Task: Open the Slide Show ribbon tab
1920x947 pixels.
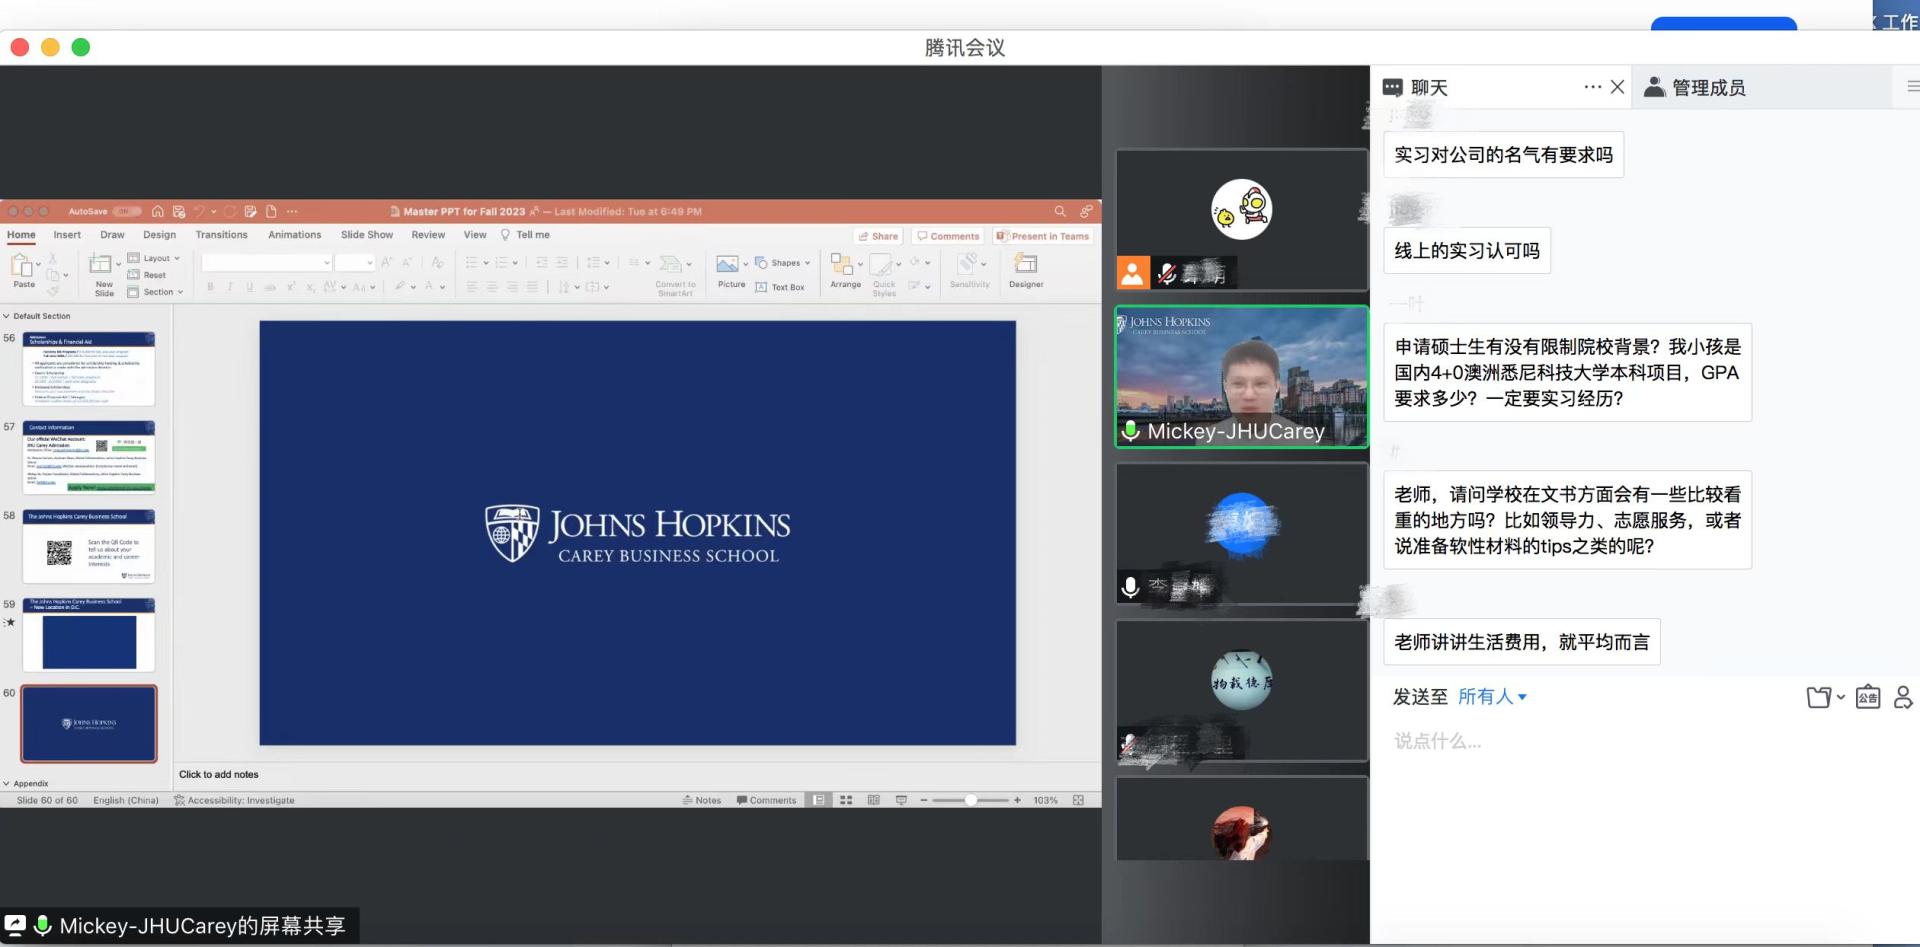Action: coord(366,235)
